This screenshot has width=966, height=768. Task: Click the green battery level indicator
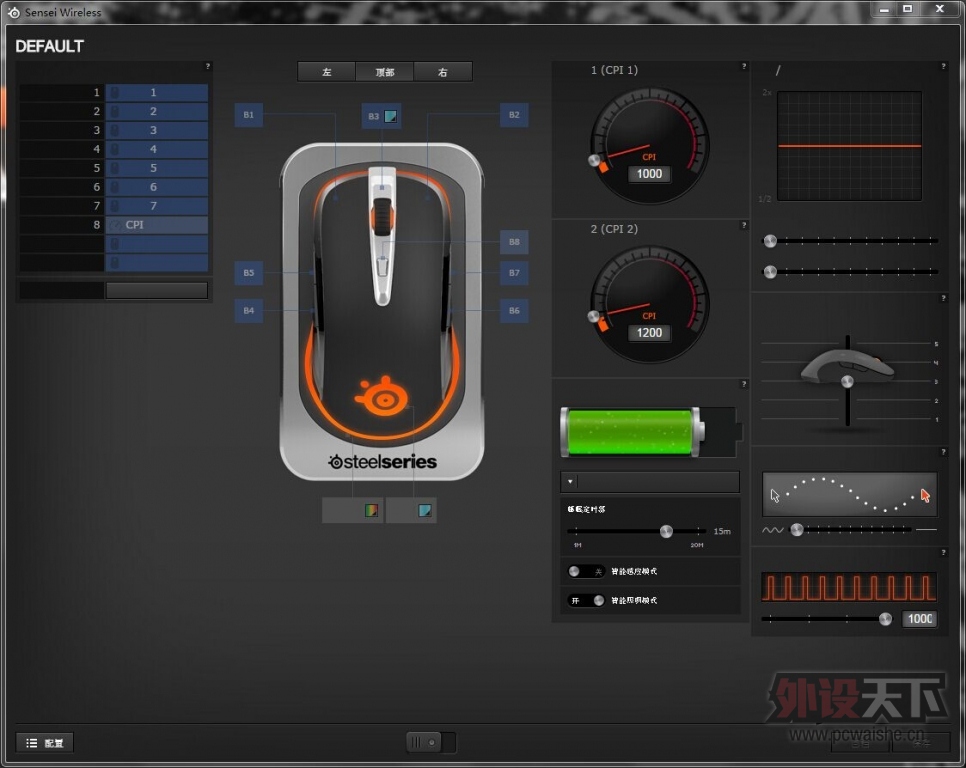click(632, 432)
